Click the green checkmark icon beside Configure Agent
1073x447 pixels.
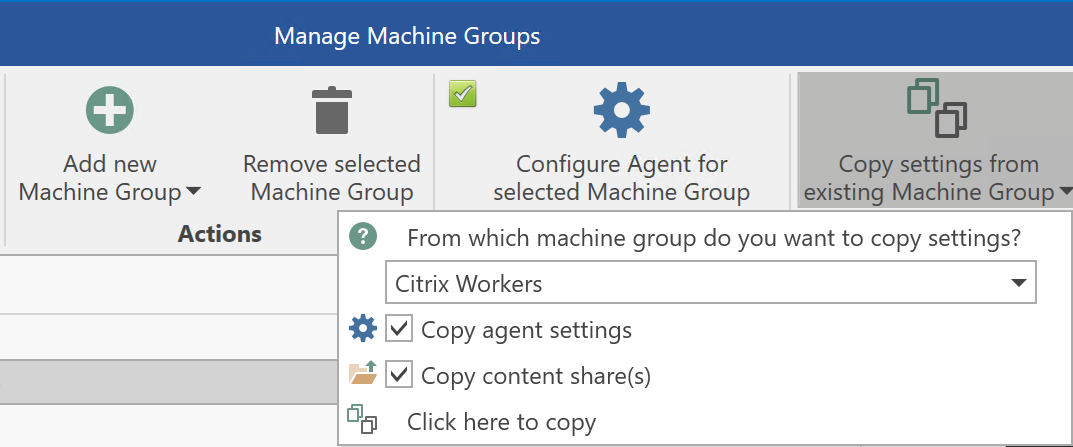[463, 94]
